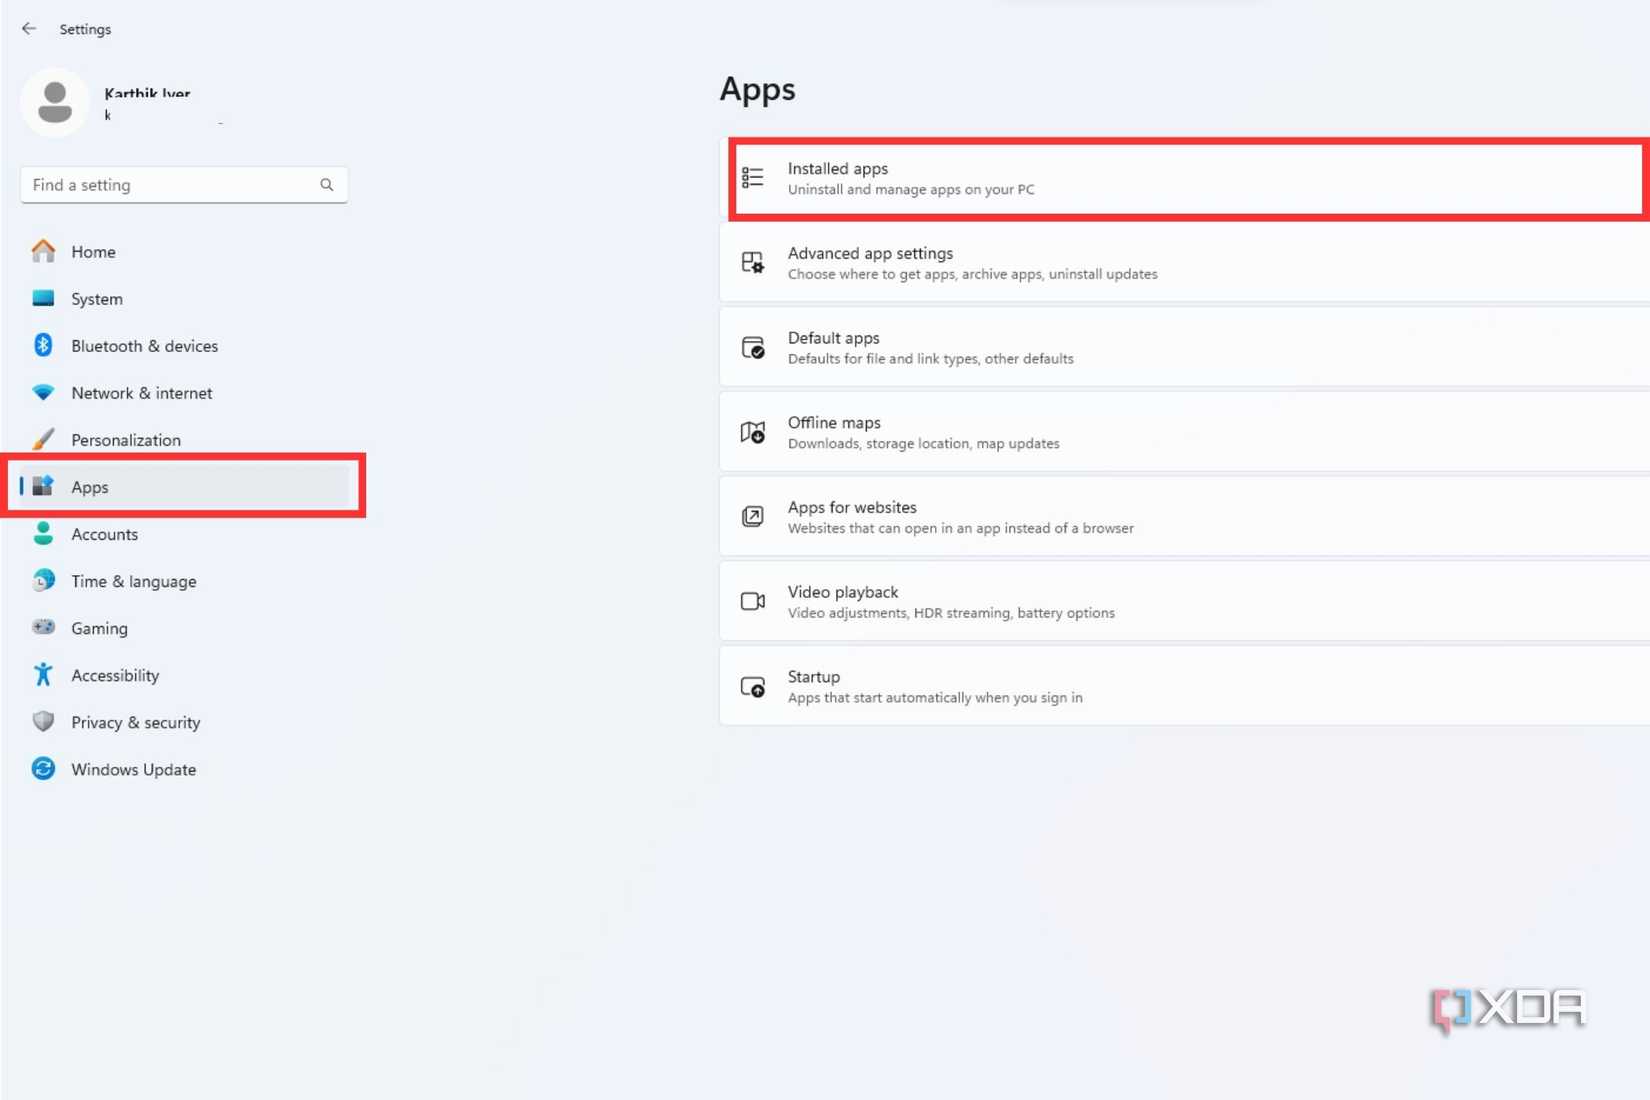This screenshot has width=1650, height=1100.
Task: Type in the Find a setting field
Action: [x=170, y=185]
